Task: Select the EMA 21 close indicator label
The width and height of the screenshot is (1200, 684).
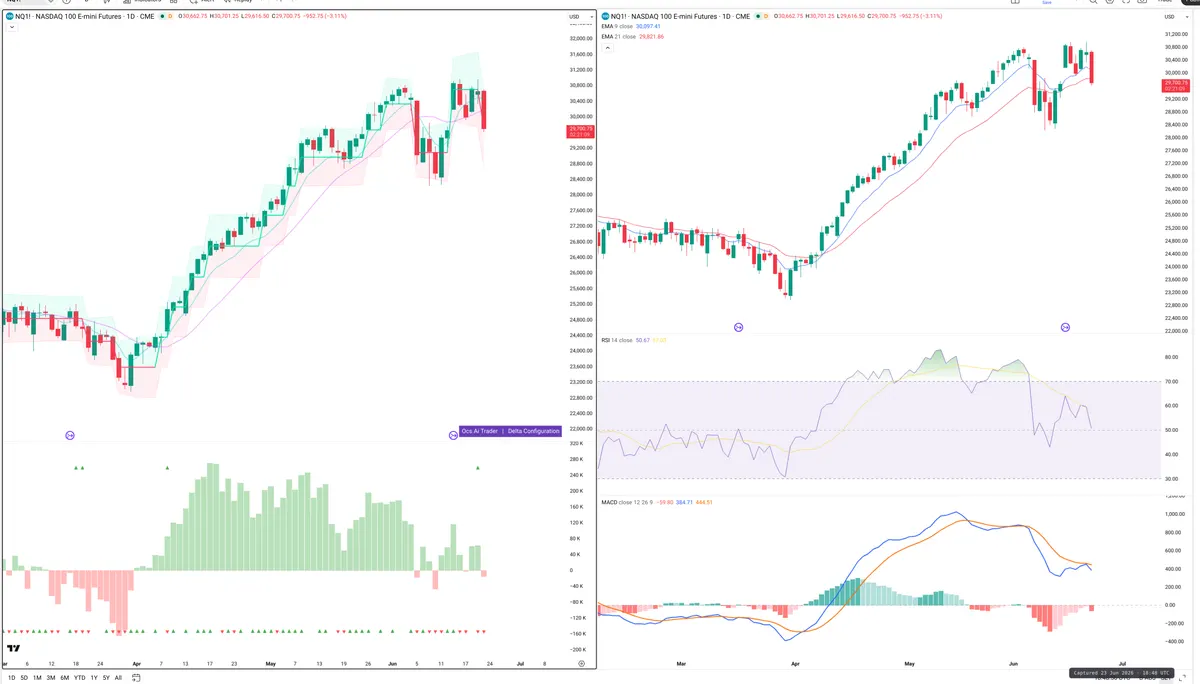Action: point(619,36)
